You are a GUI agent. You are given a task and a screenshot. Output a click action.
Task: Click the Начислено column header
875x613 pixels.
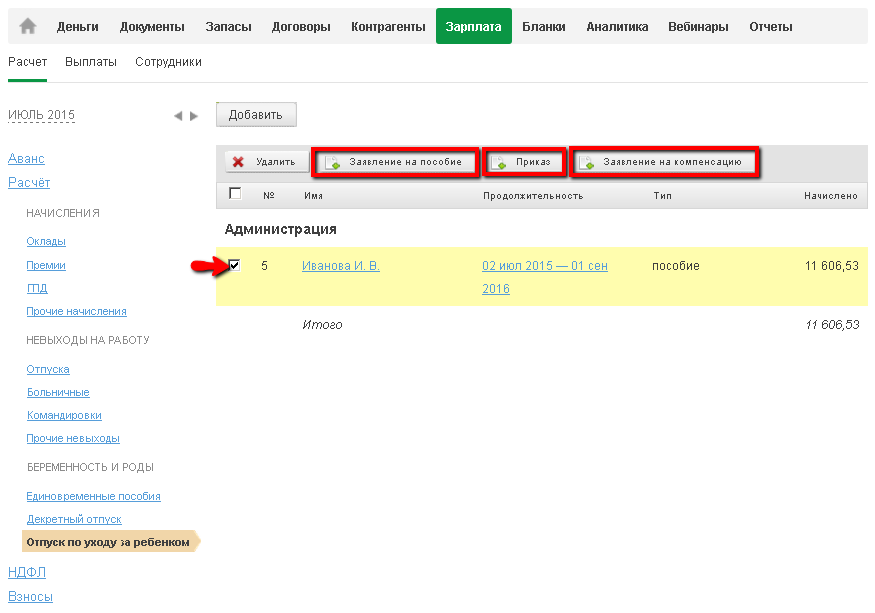click(x=830, y=195)
